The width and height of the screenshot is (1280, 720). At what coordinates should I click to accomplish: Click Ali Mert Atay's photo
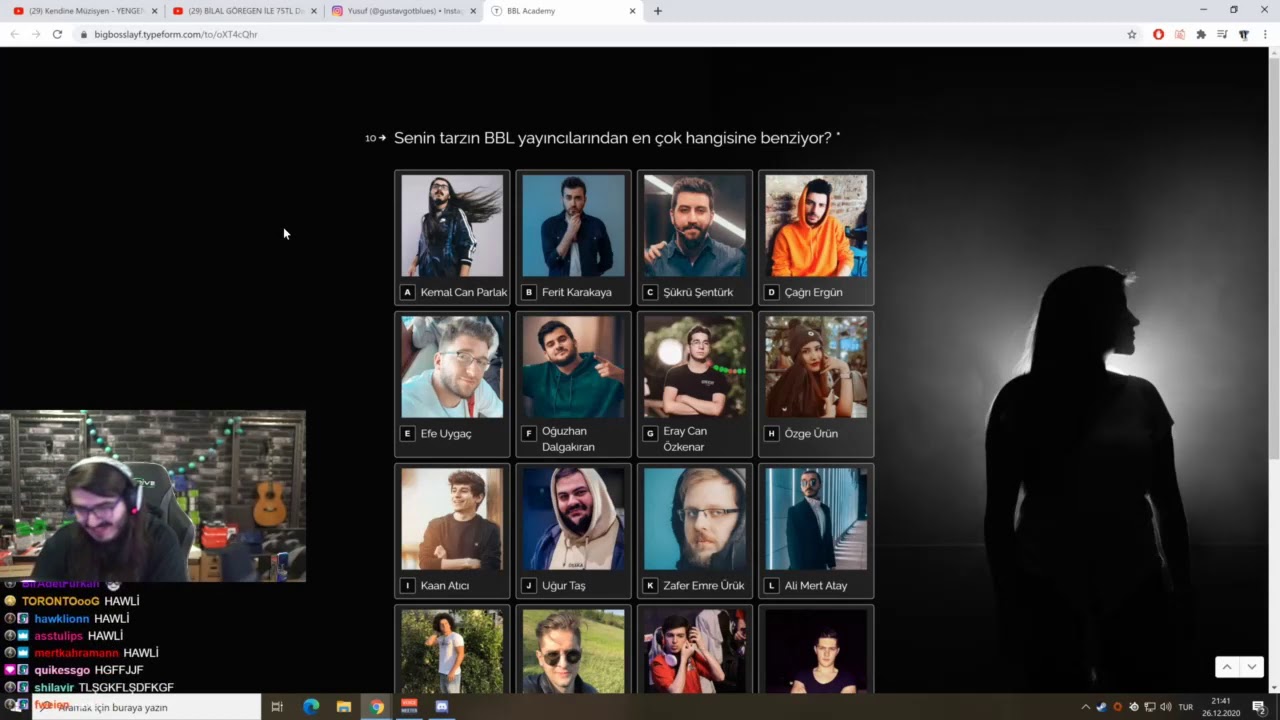point(816,519)
